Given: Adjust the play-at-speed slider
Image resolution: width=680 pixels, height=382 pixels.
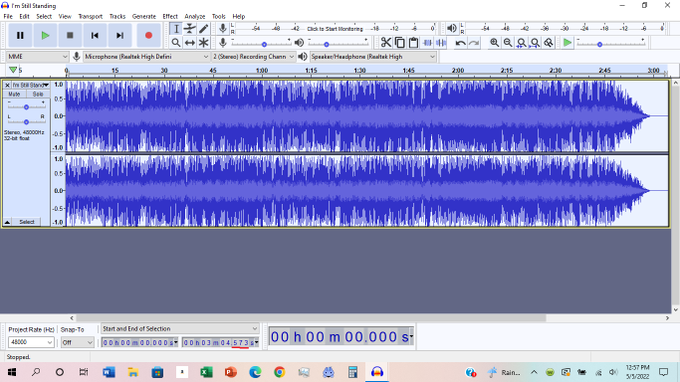Looking at the screenshot, I should [611, 43].
